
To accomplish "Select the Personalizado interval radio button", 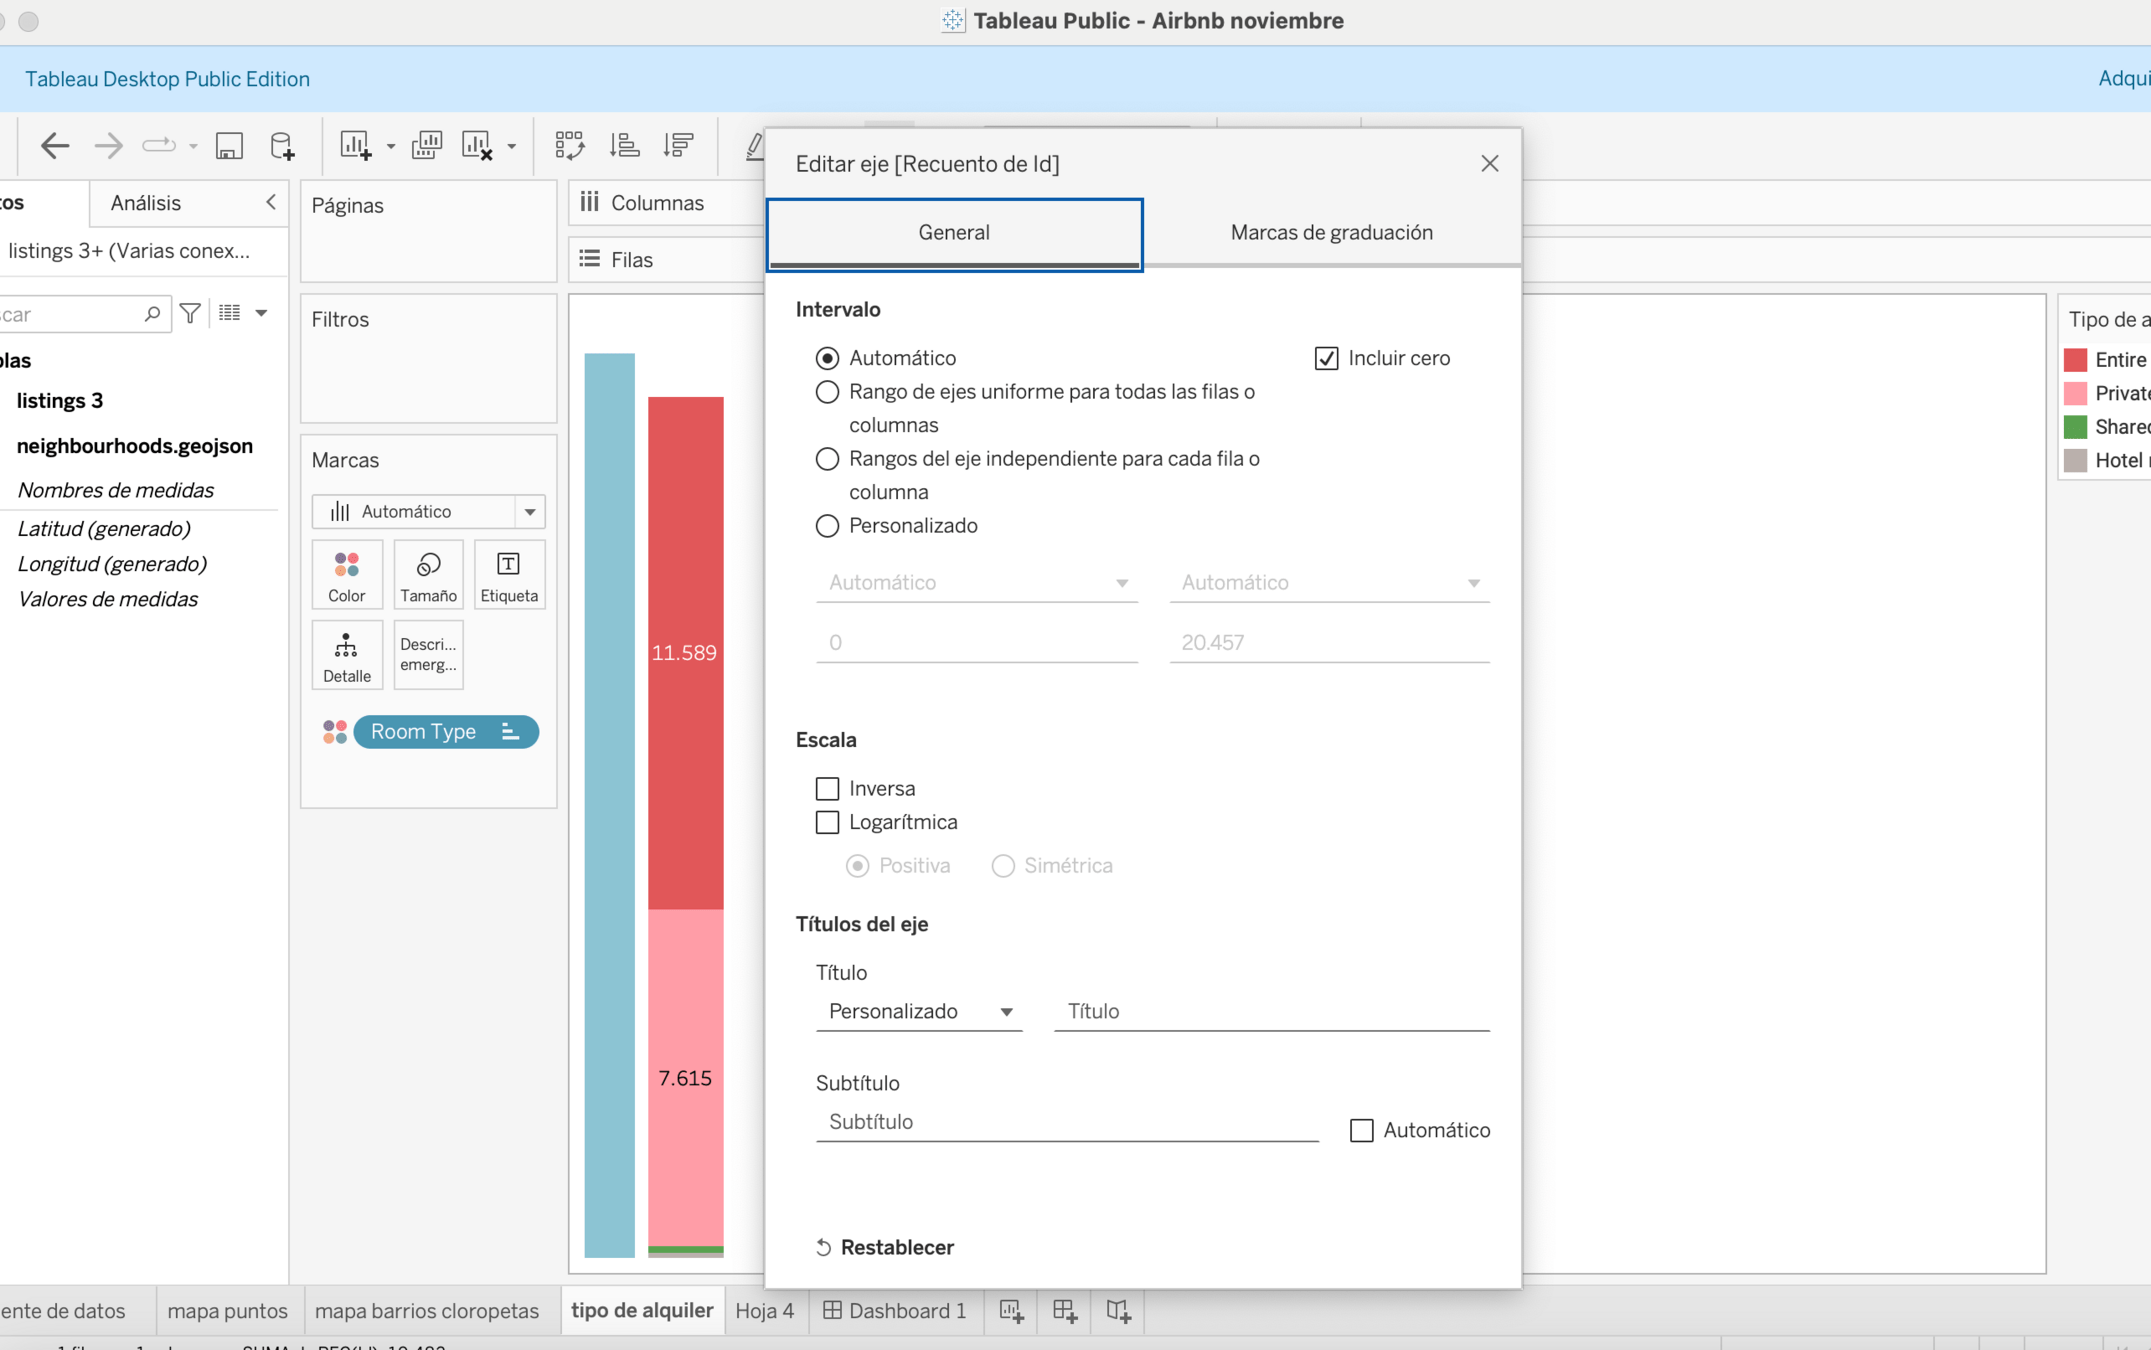I will [x=827, y=526].
